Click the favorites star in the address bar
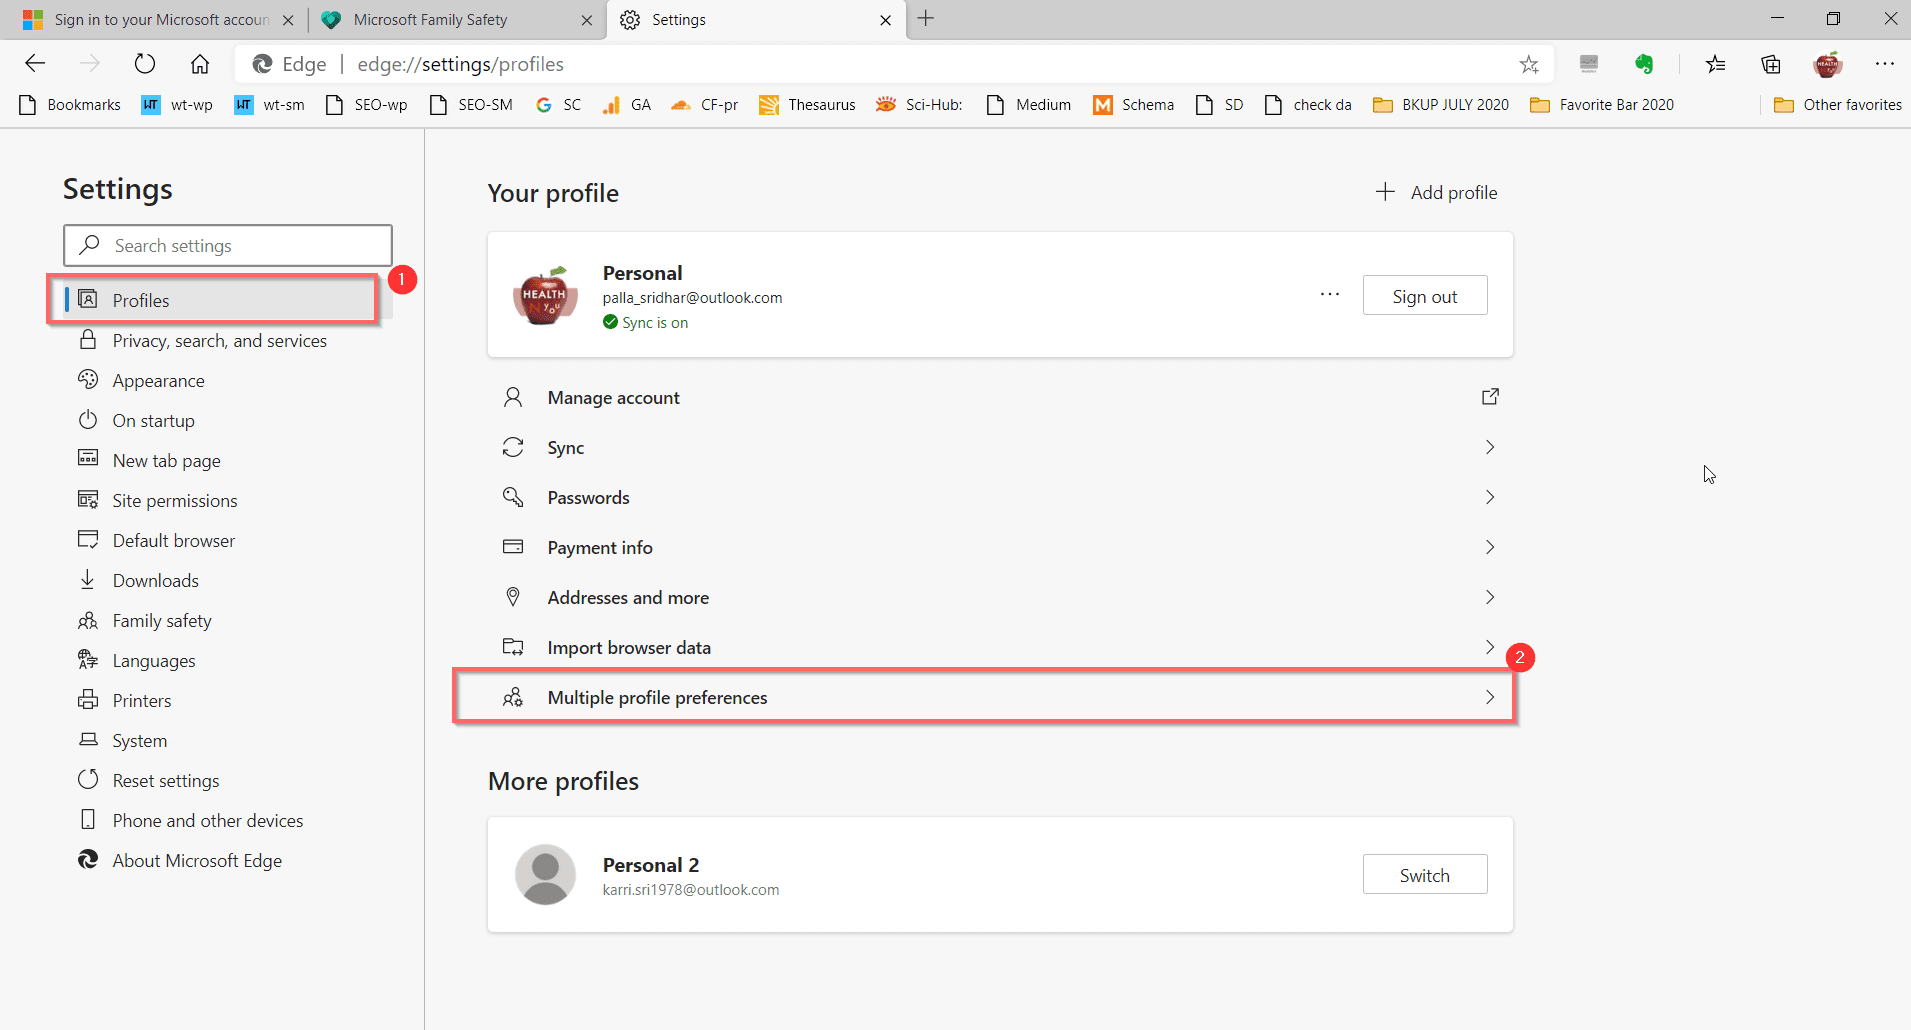This screenshot has width=1911, height=1030. pos(1528,64)
